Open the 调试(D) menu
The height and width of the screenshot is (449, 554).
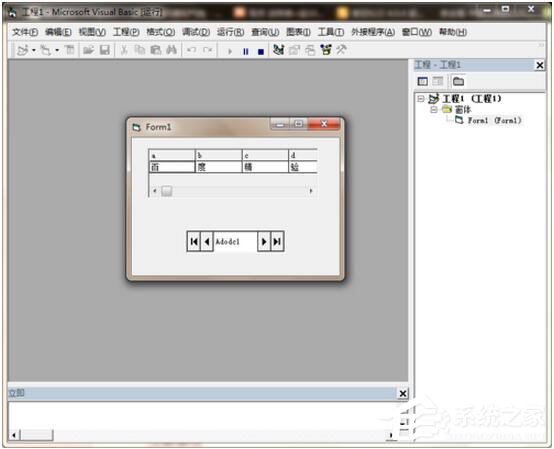[x=196, y=32]
